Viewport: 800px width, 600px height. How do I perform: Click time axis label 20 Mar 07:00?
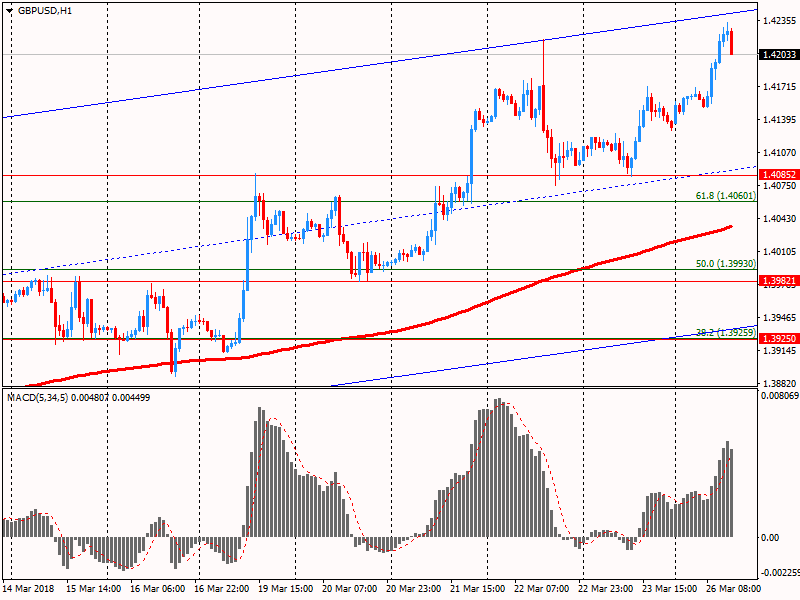(x=349, y=588)
